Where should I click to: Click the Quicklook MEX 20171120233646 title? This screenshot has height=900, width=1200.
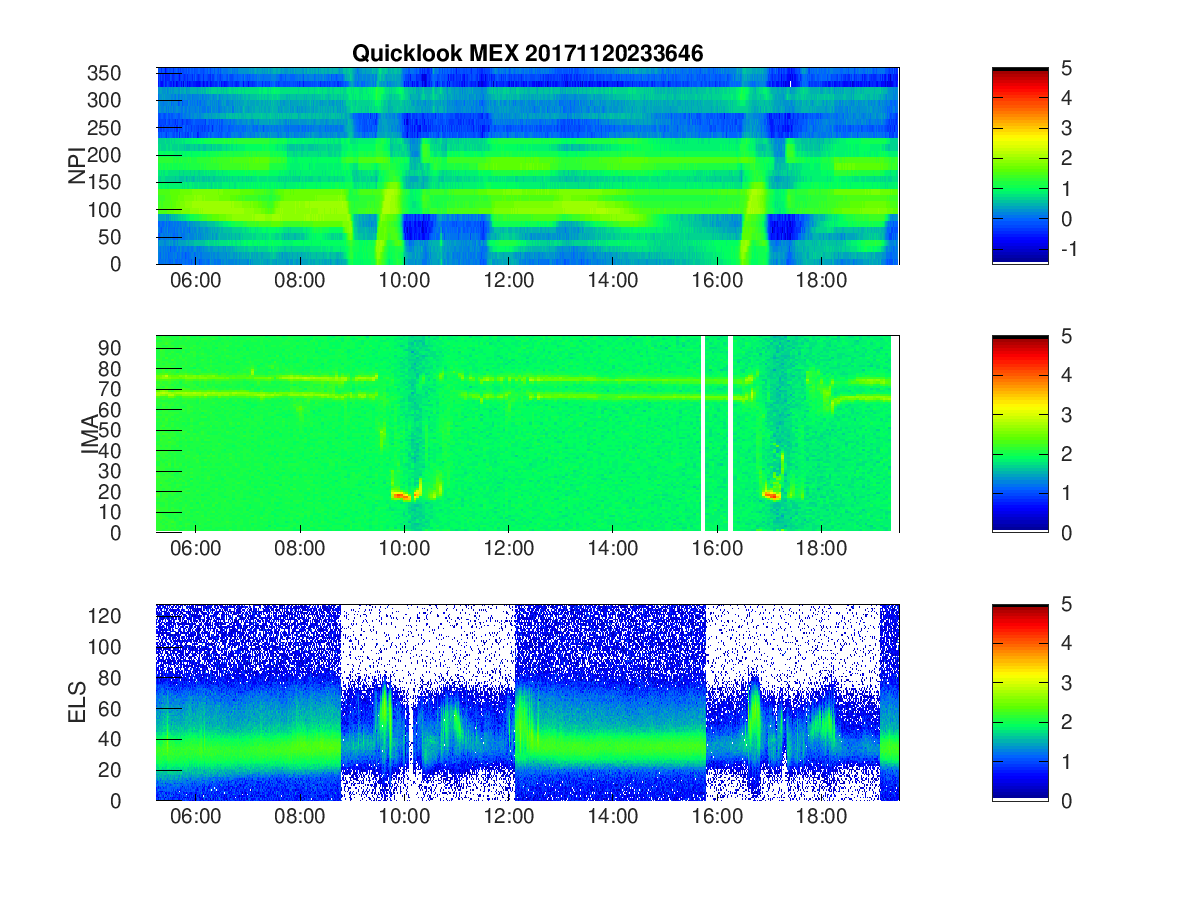tap(528, 54)
